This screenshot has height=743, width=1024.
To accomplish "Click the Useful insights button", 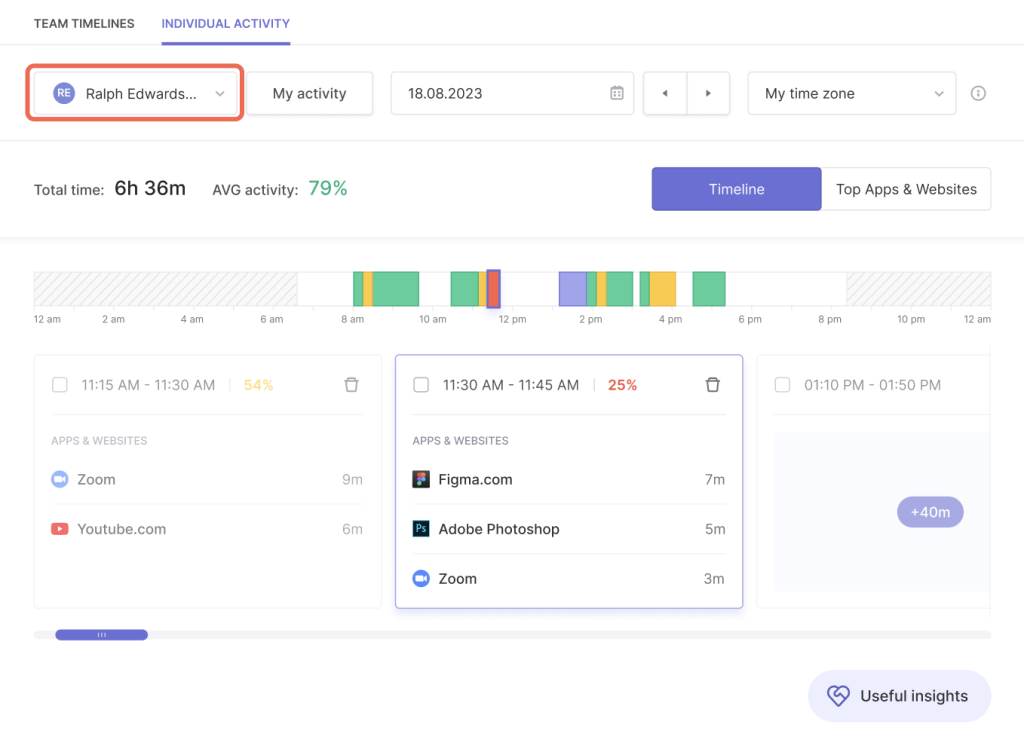I will pos(899,696).
